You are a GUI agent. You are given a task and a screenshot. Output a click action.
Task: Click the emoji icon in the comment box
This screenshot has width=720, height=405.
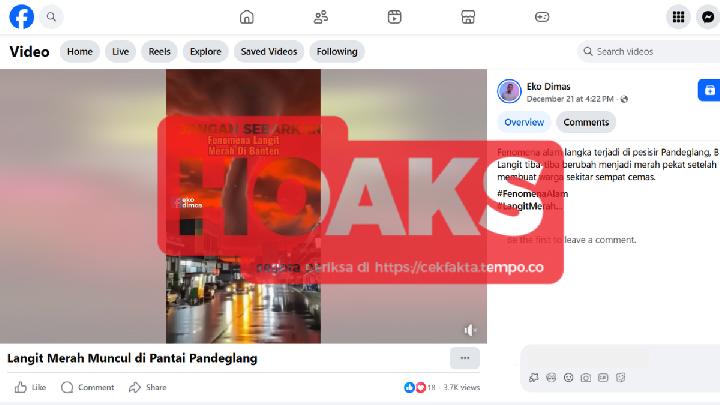coord(568,377)
